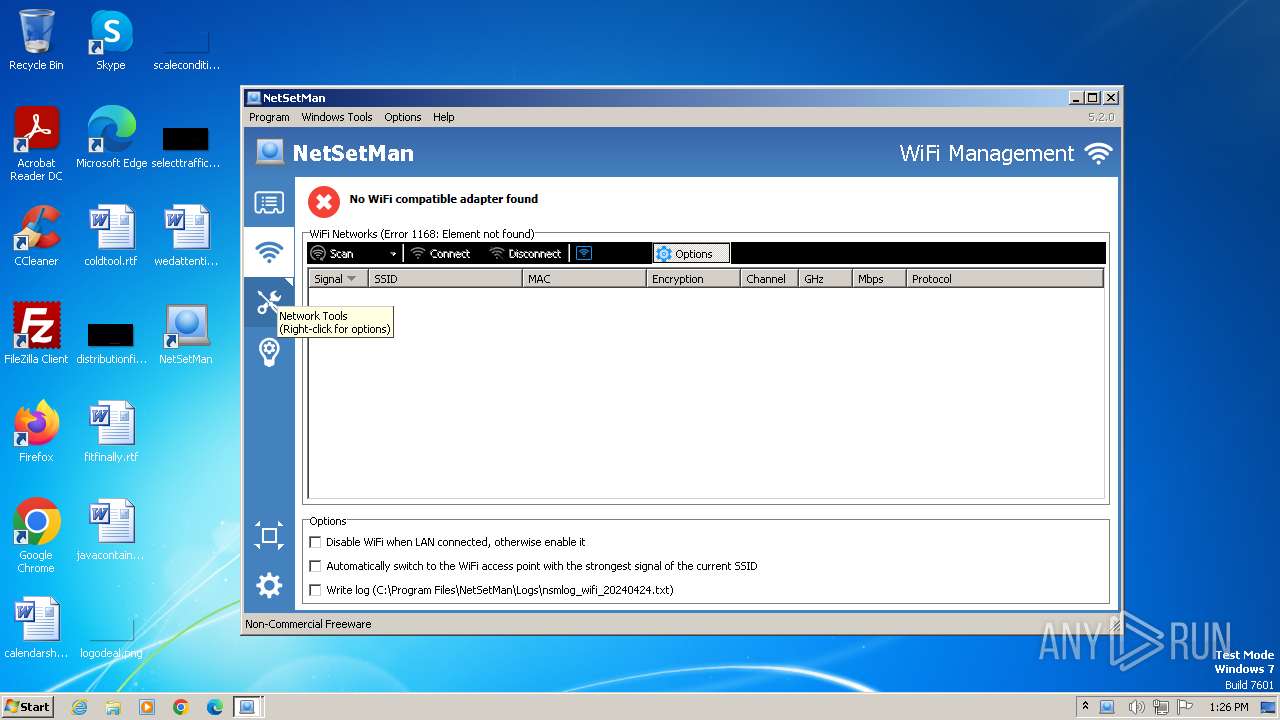Viewport: 1280px width, 720px height.
Task: Open the Windows Tools menu
Action: [337, 117]
